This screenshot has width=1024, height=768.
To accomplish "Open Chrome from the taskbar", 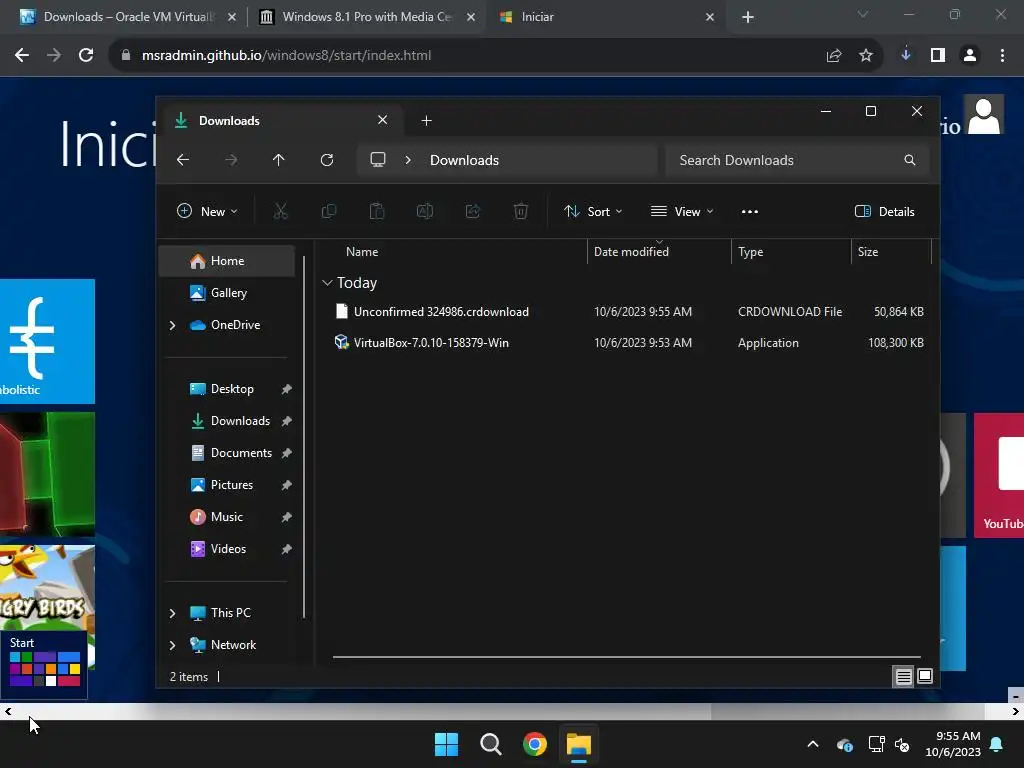I will [x=535, y=744].
